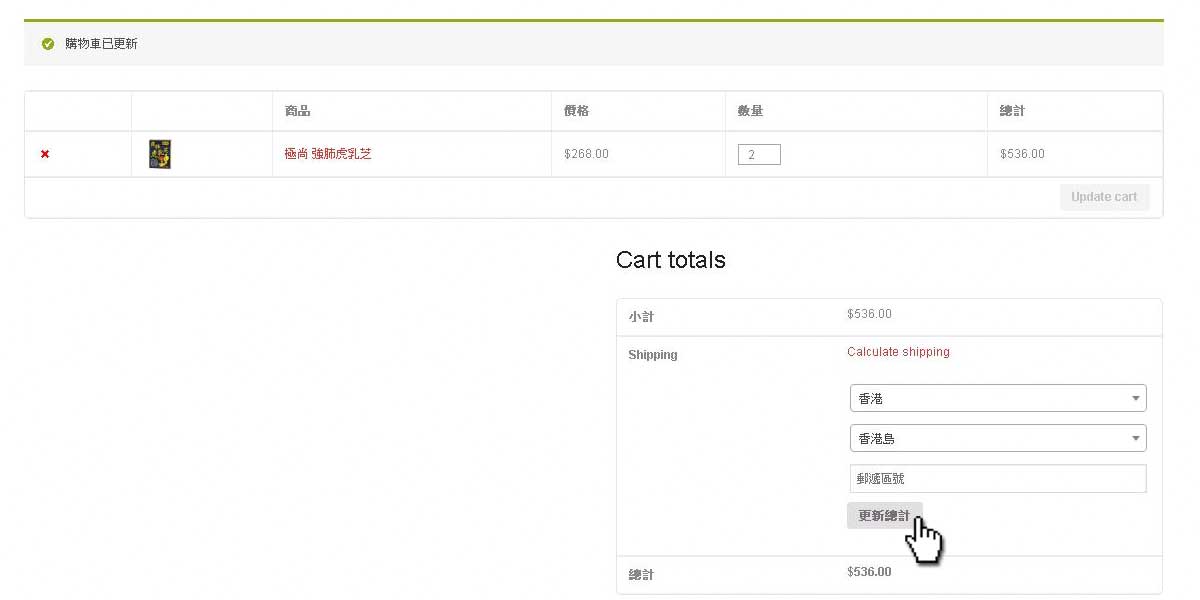The width and height of the screenshot is (1200, 600).
Task: Click the Calculate shipping link
Action: click(898, 352)
